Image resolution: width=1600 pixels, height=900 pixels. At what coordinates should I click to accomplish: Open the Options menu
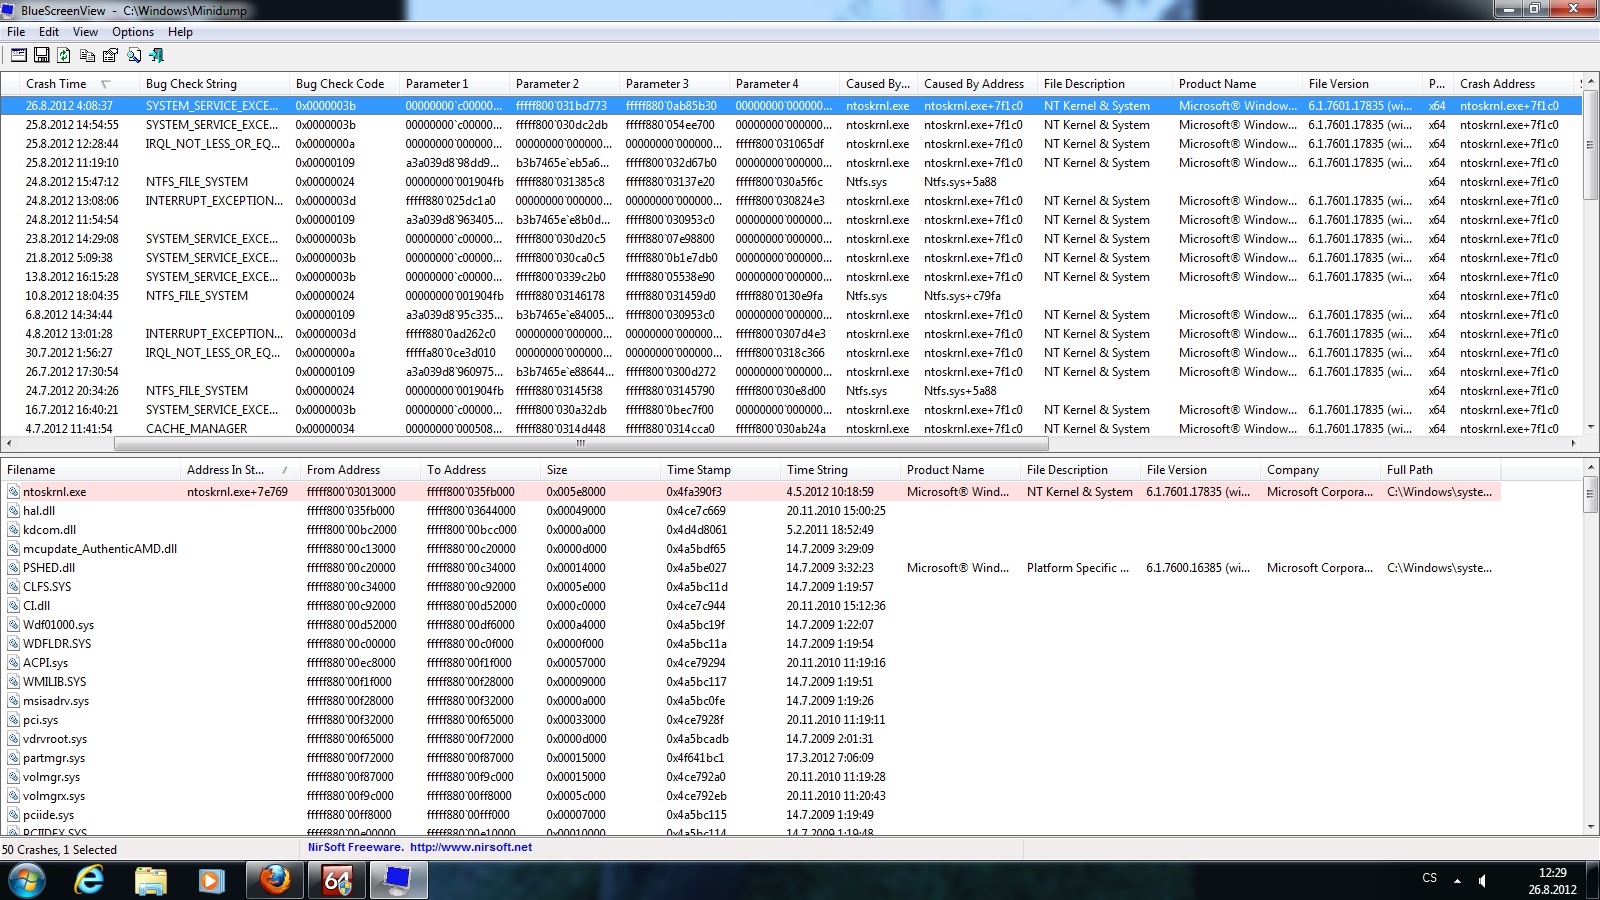point(132,32)
